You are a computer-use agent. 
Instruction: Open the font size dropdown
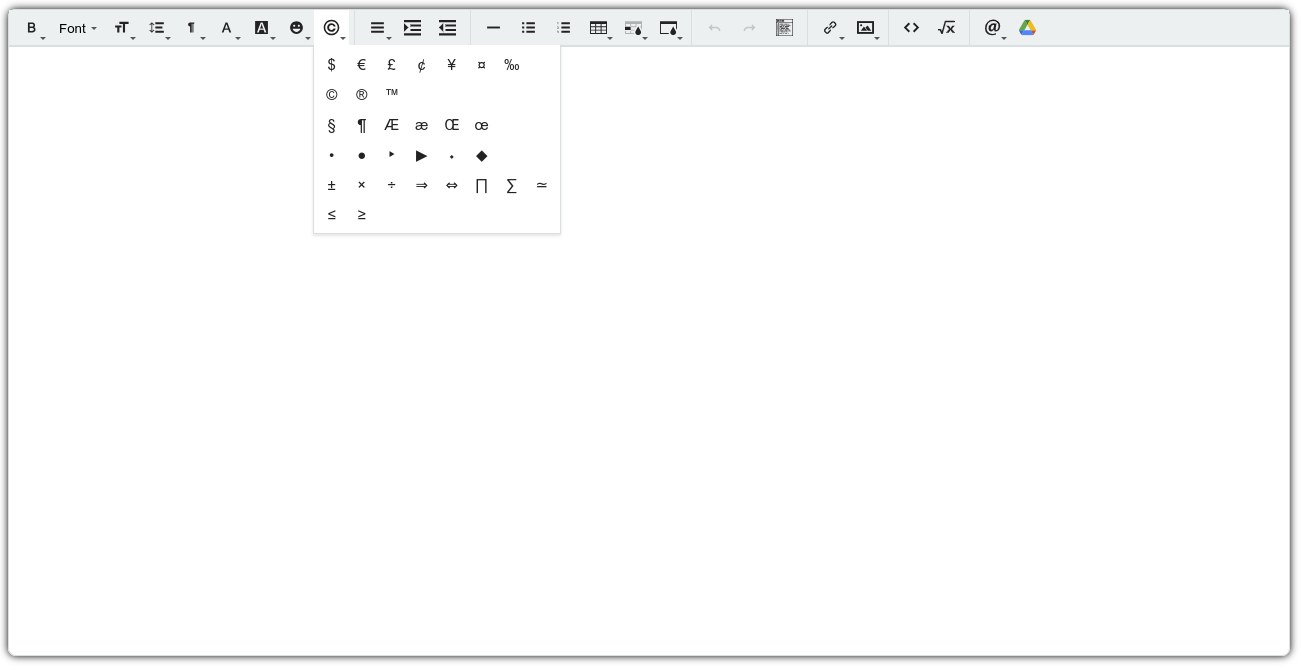pyautogui.click(x=122, y=28)
